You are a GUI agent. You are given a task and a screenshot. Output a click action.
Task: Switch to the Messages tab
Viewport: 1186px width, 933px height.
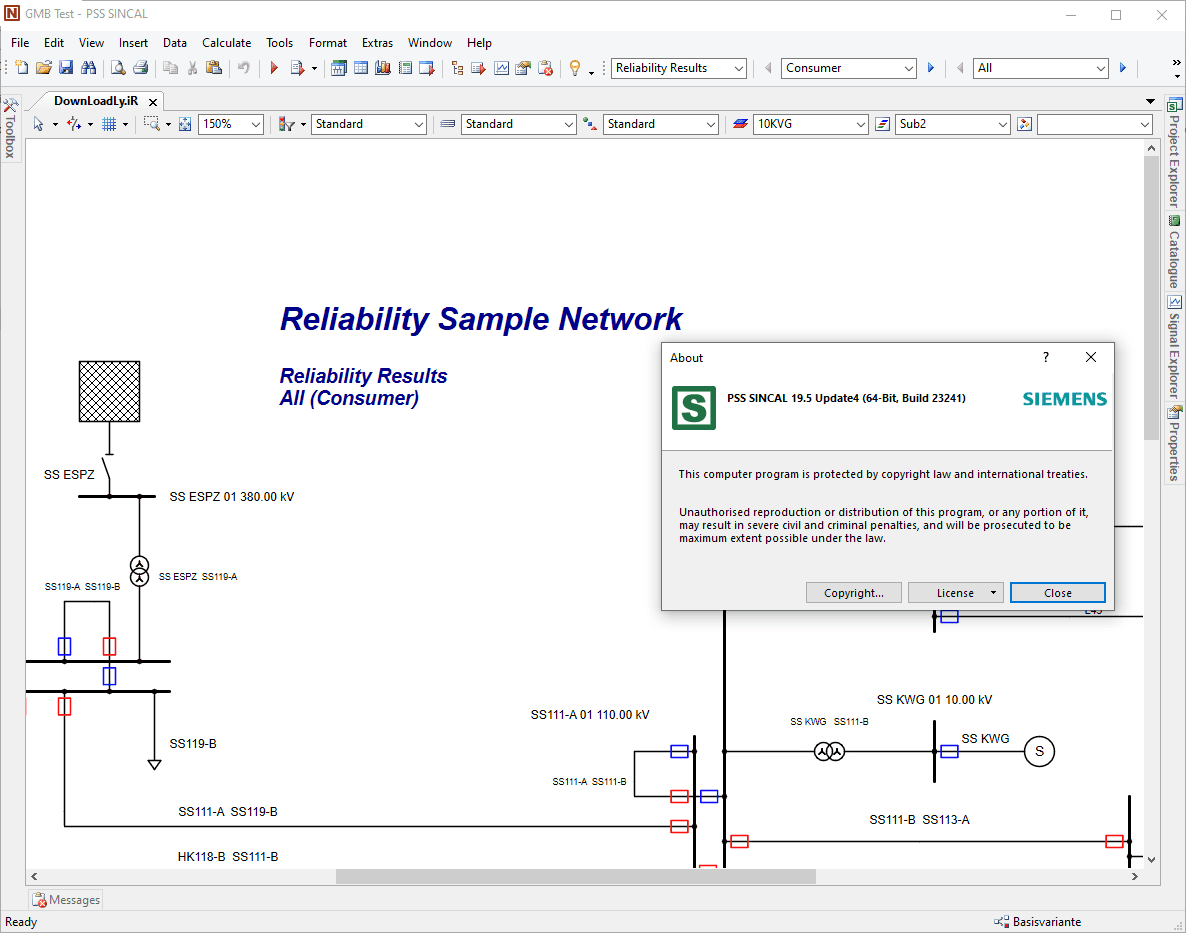(x=67, y=900)
